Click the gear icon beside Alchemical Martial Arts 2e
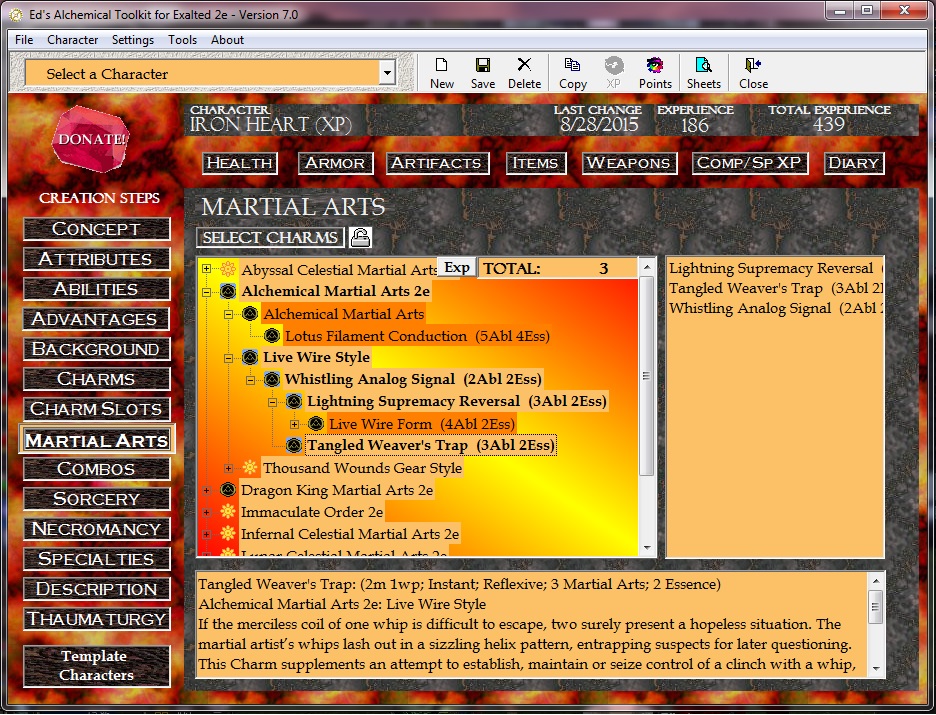936x715 pixels. coord(228,291)
